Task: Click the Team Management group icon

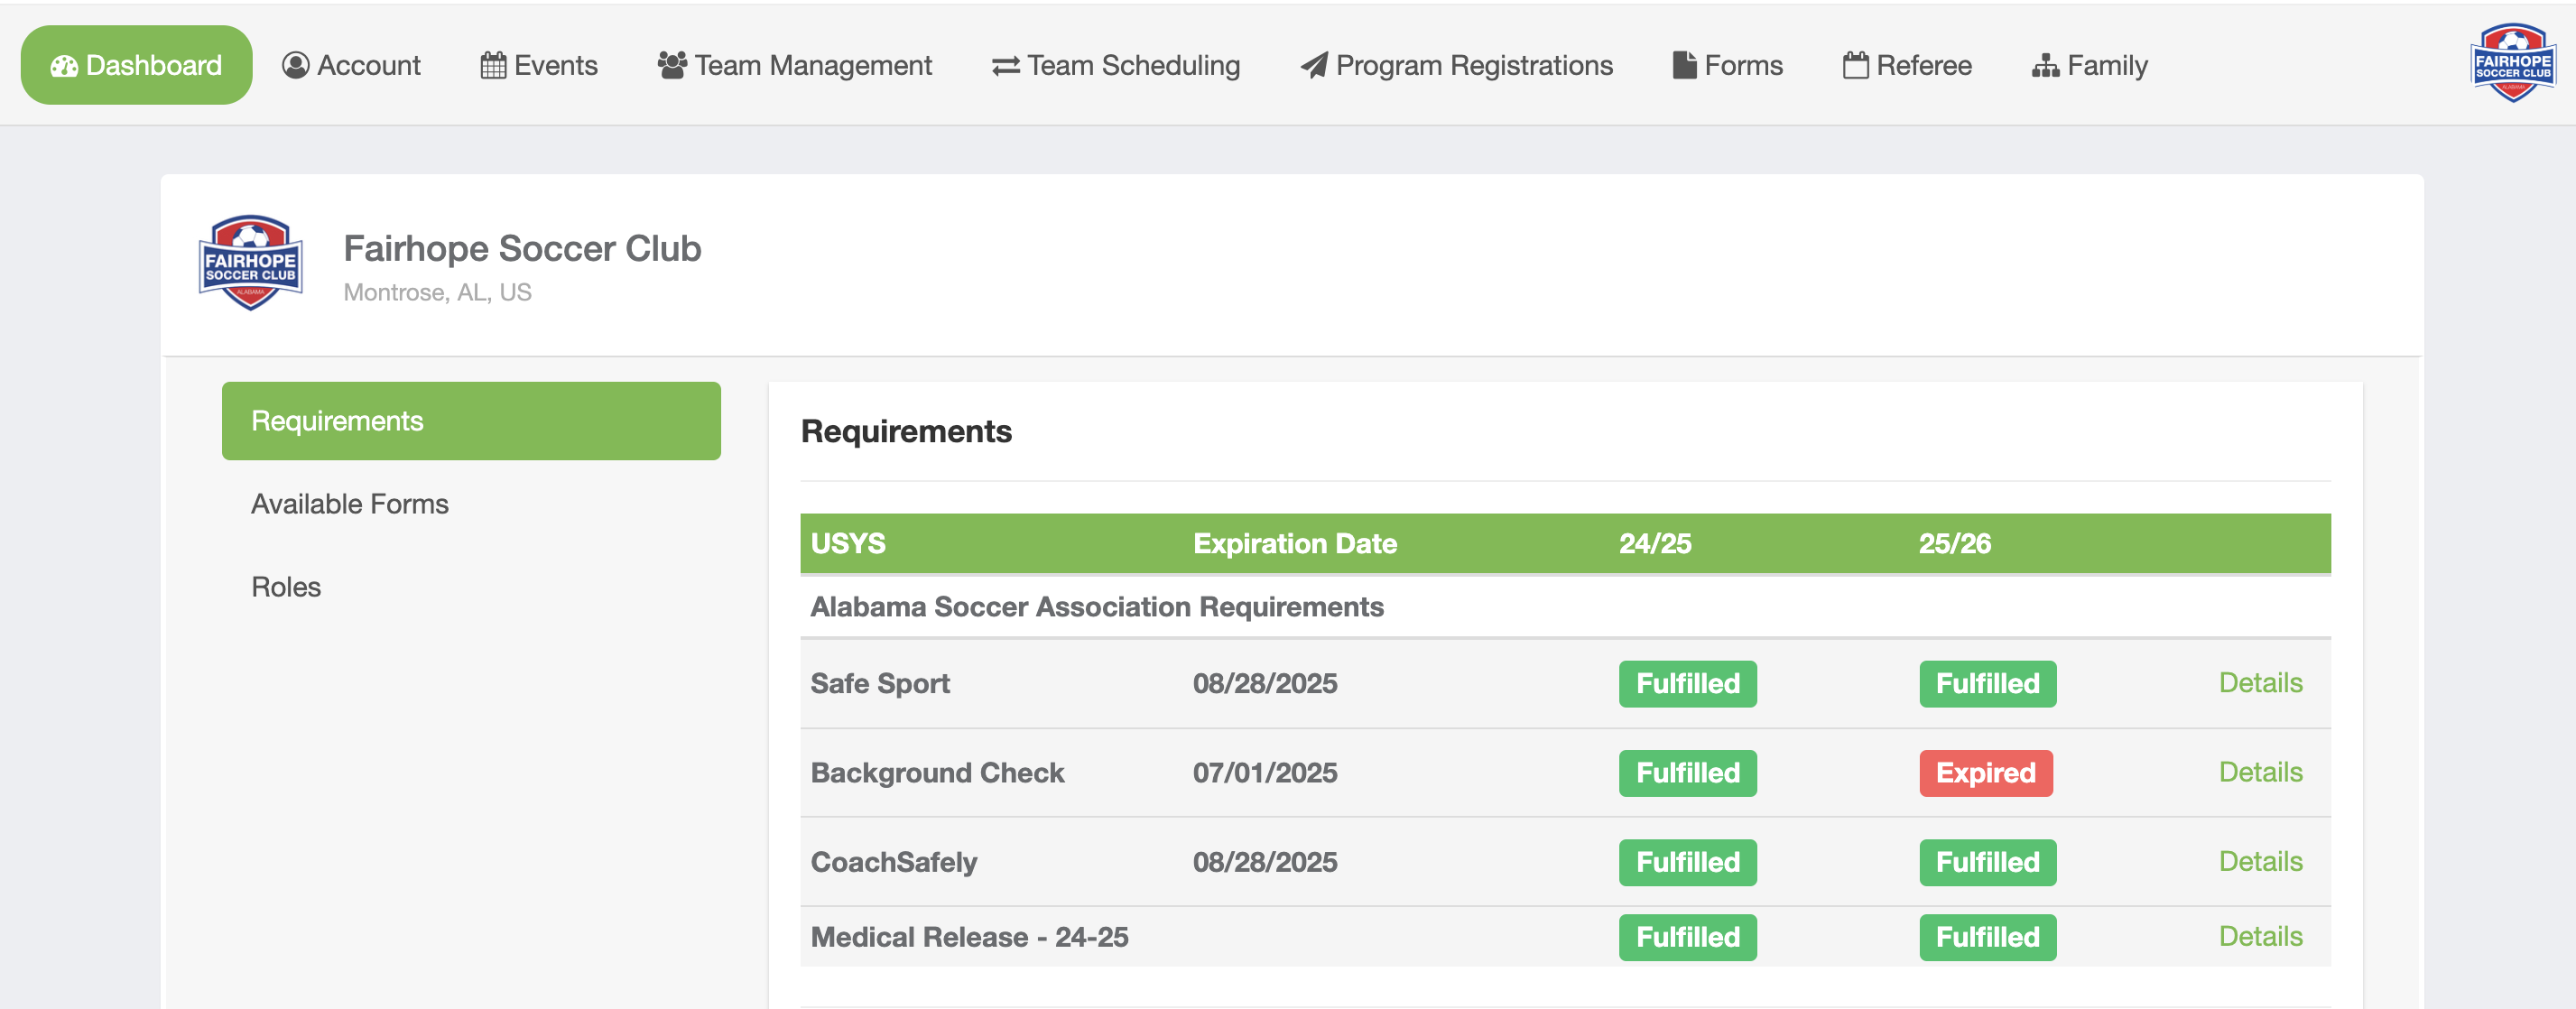Action: [x=672, y=65]
